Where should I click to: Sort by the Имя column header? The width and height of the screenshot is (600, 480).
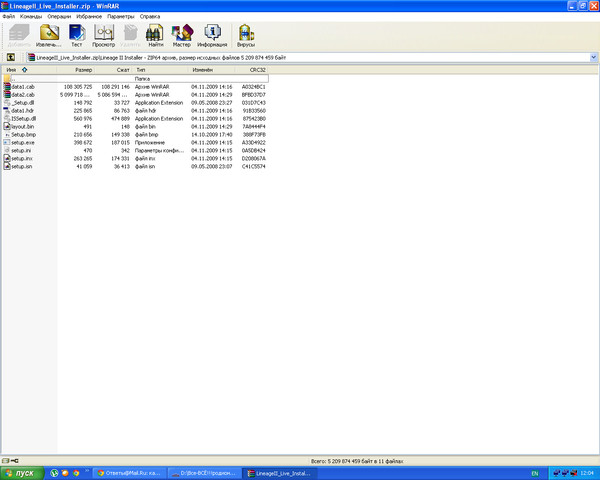(30, 70)
